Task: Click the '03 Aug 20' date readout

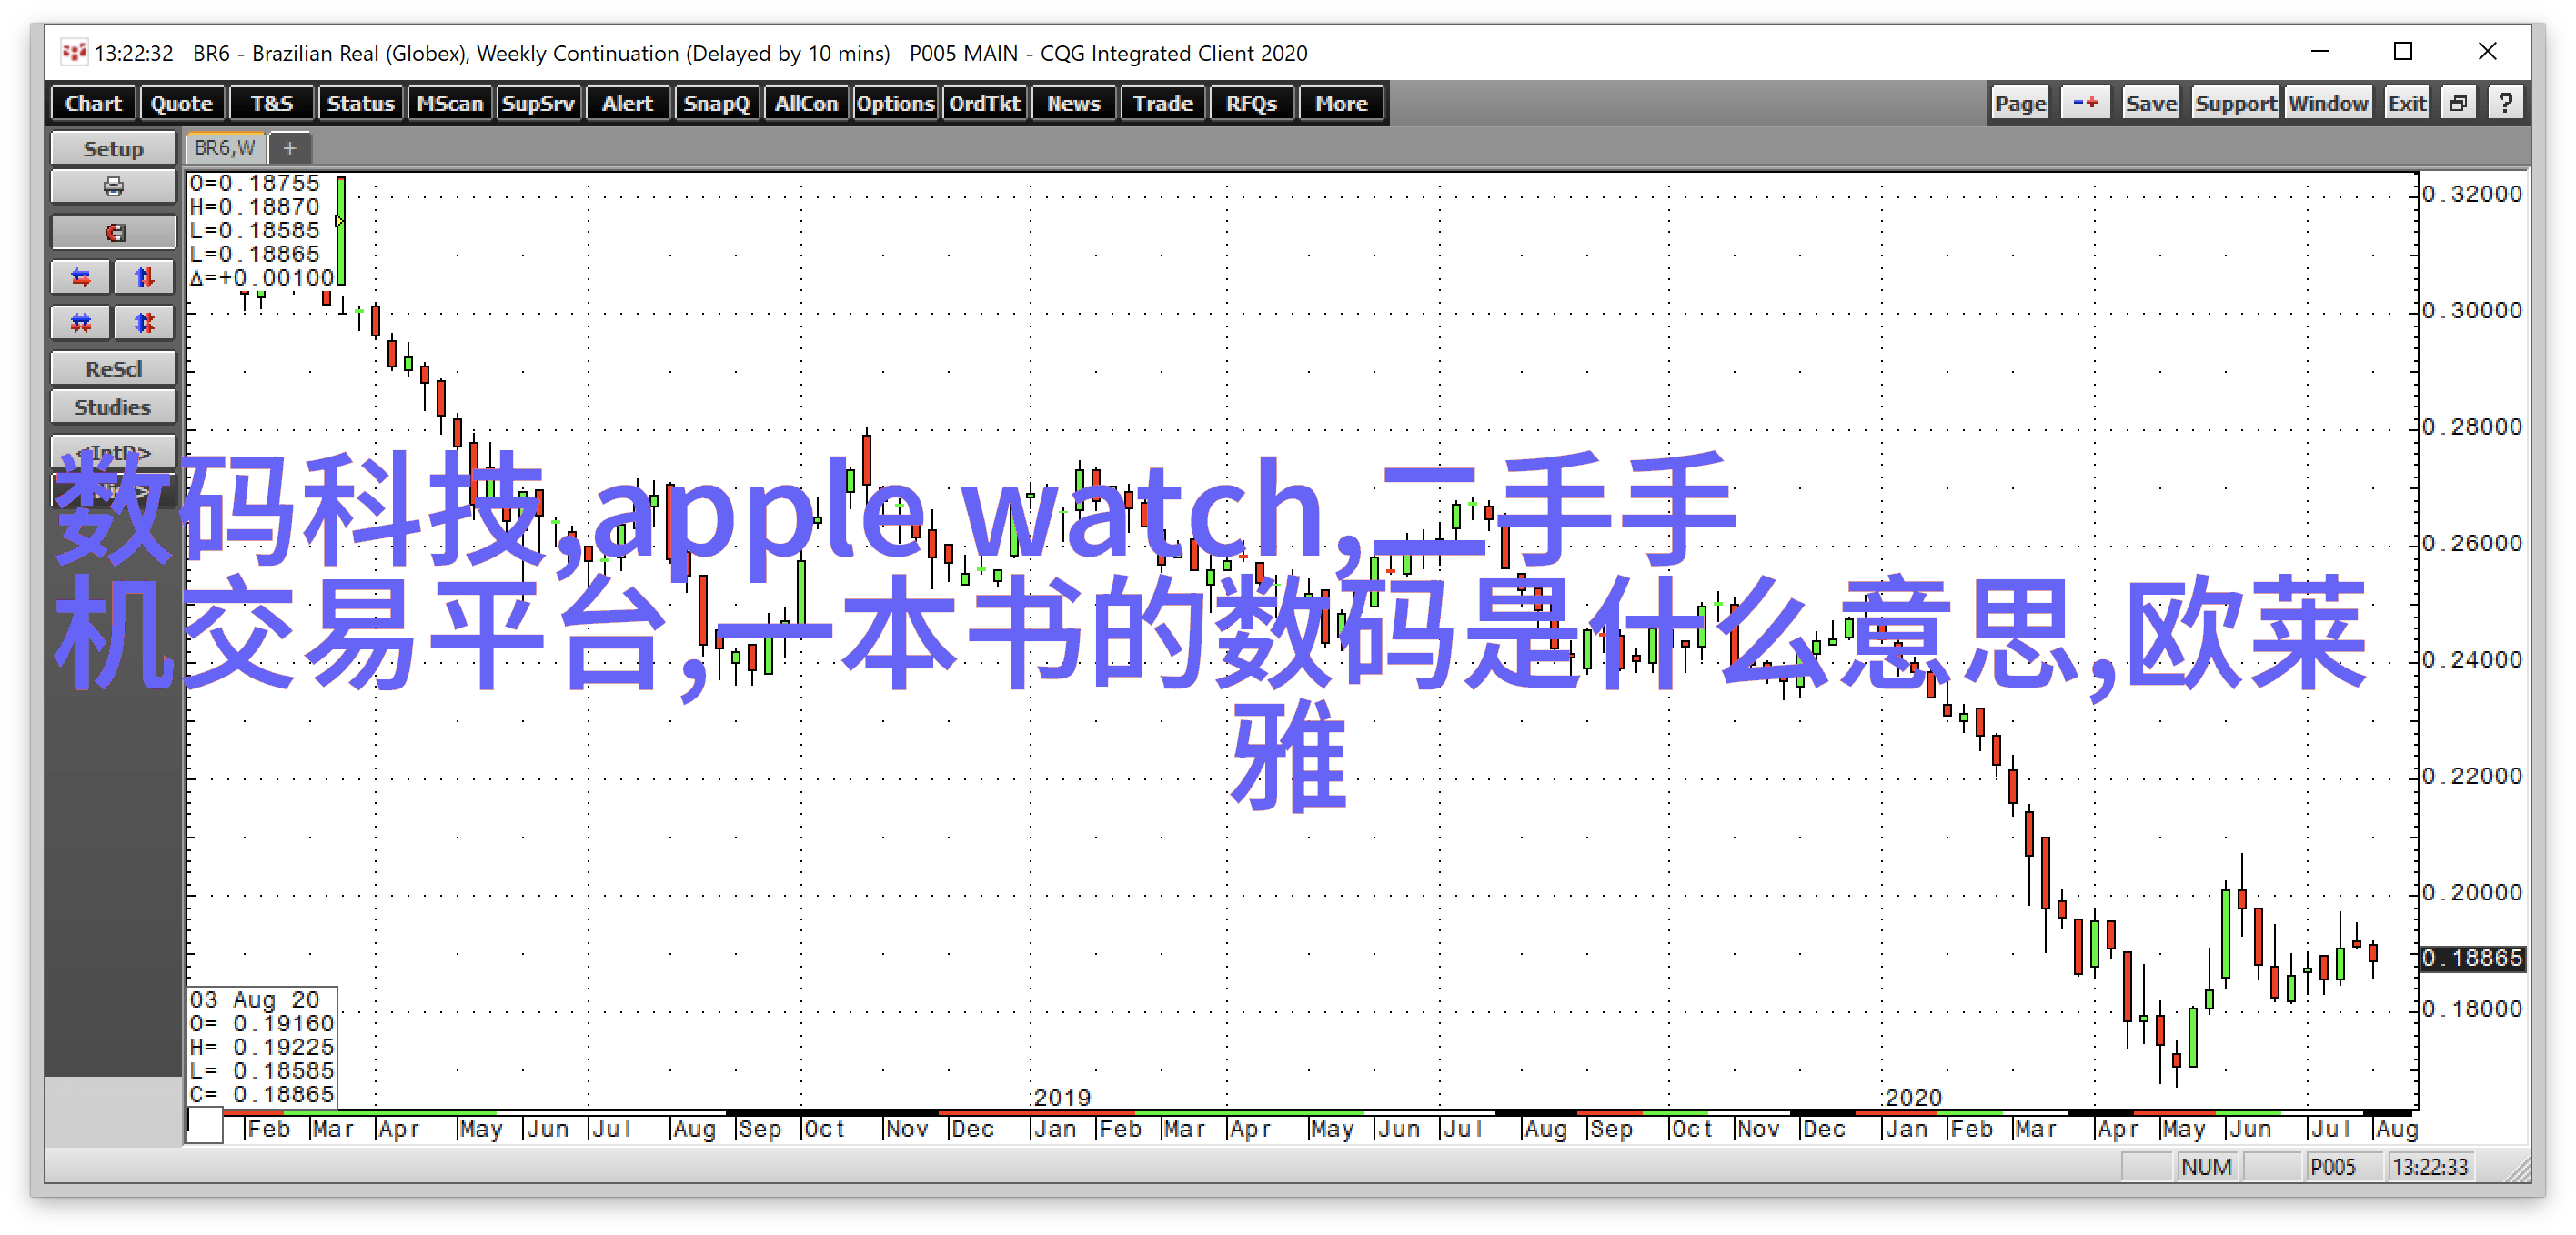Action: point(254,1000)
